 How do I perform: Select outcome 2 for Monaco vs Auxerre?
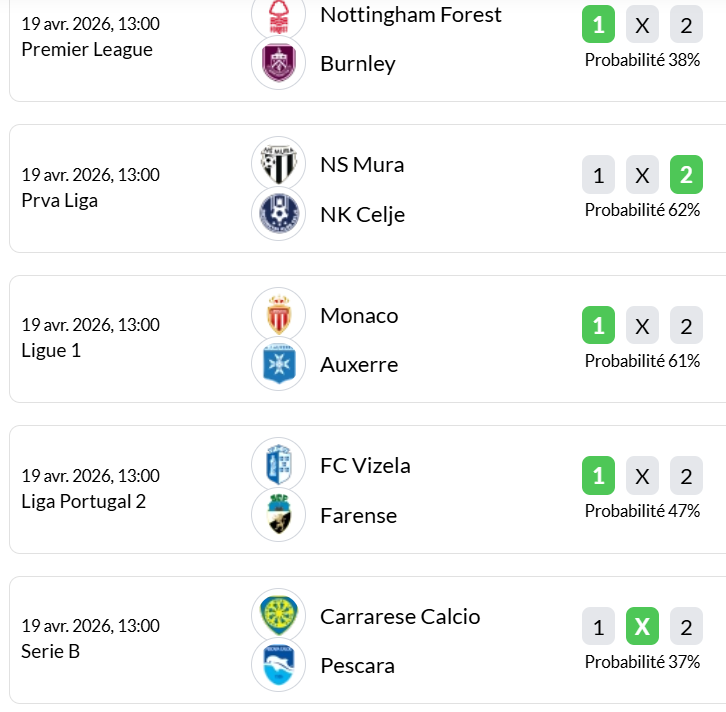pyautogui.click(x=686, y=326)
